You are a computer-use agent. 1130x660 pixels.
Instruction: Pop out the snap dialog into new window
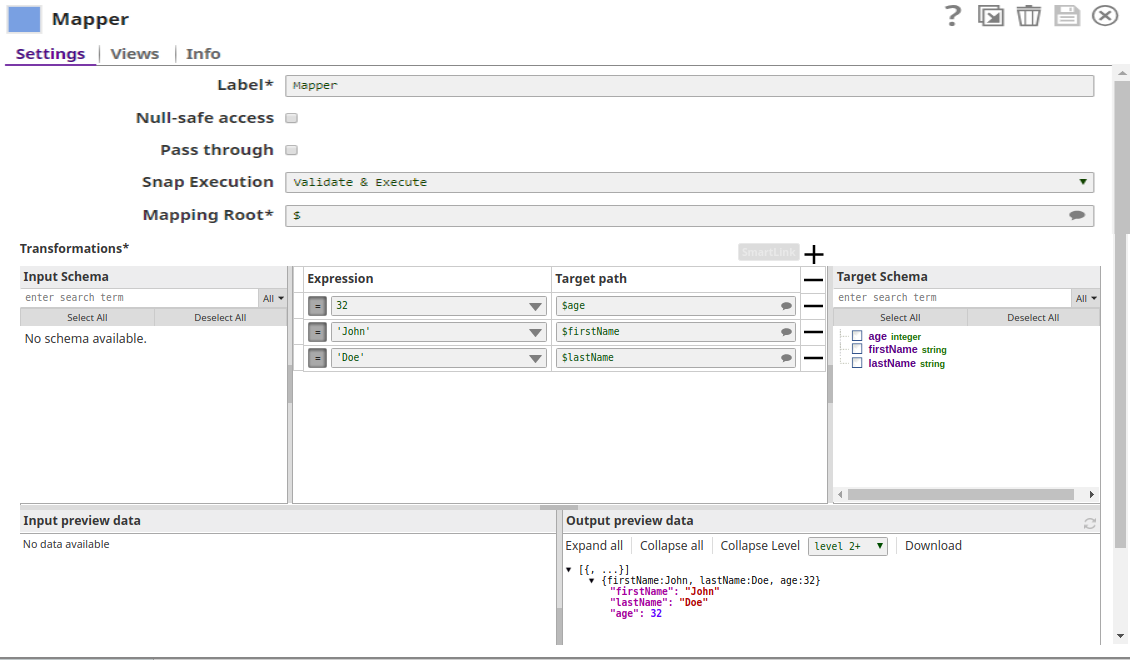pos(991,16)
